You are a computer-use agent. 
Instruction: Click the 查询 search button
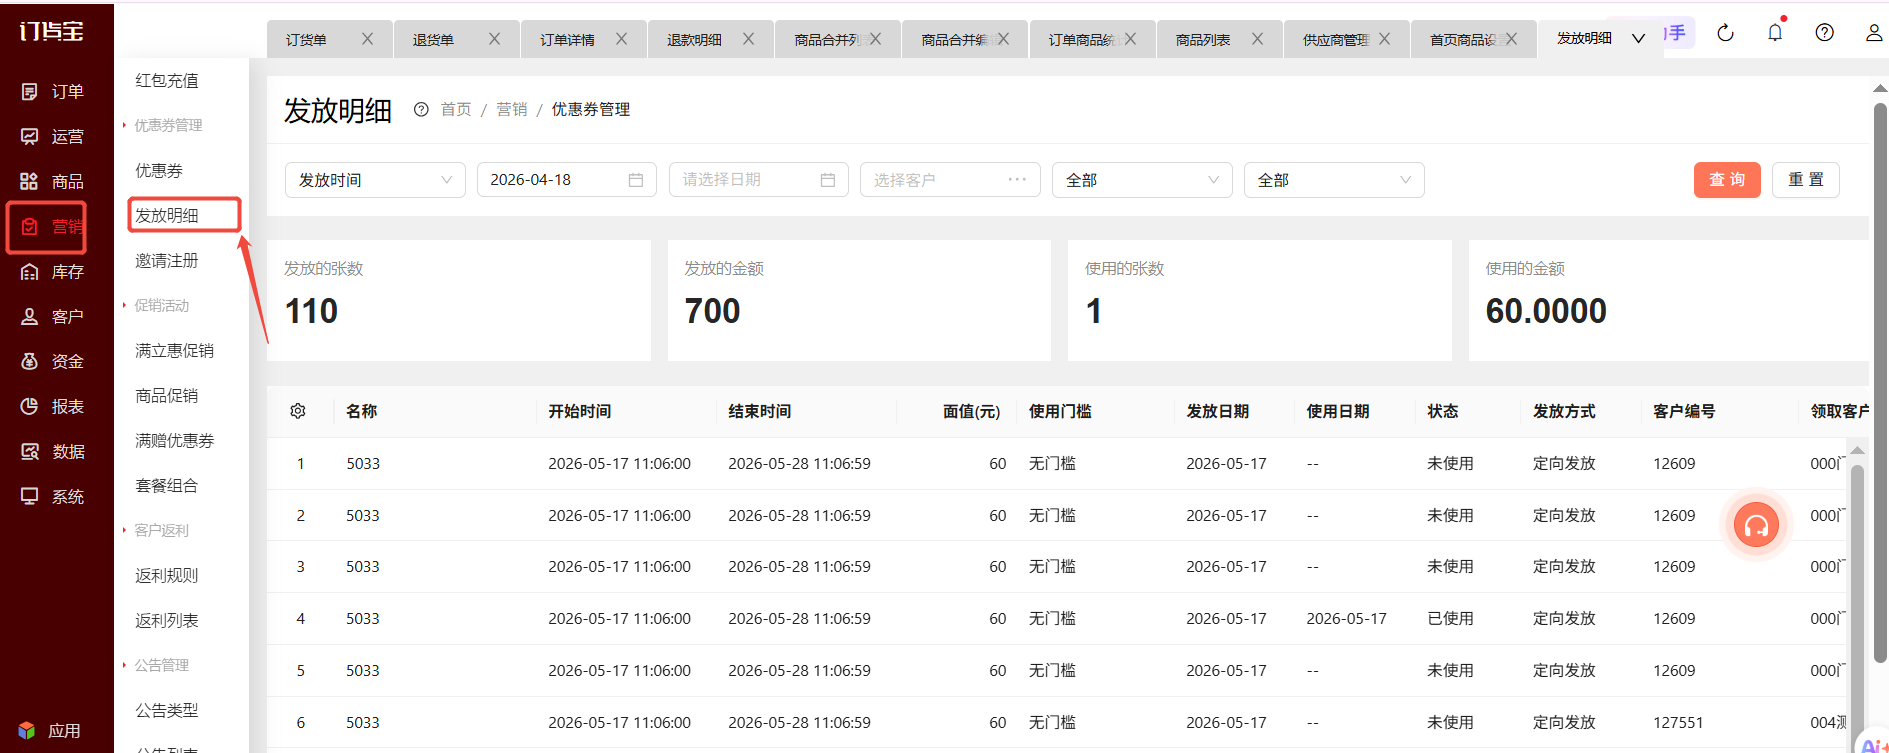1727,180
